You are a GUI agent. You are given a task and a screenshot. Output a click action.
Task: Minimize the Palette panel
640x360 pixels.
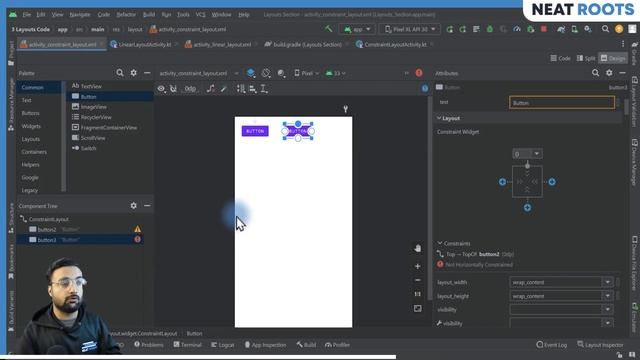coord(147,73)
